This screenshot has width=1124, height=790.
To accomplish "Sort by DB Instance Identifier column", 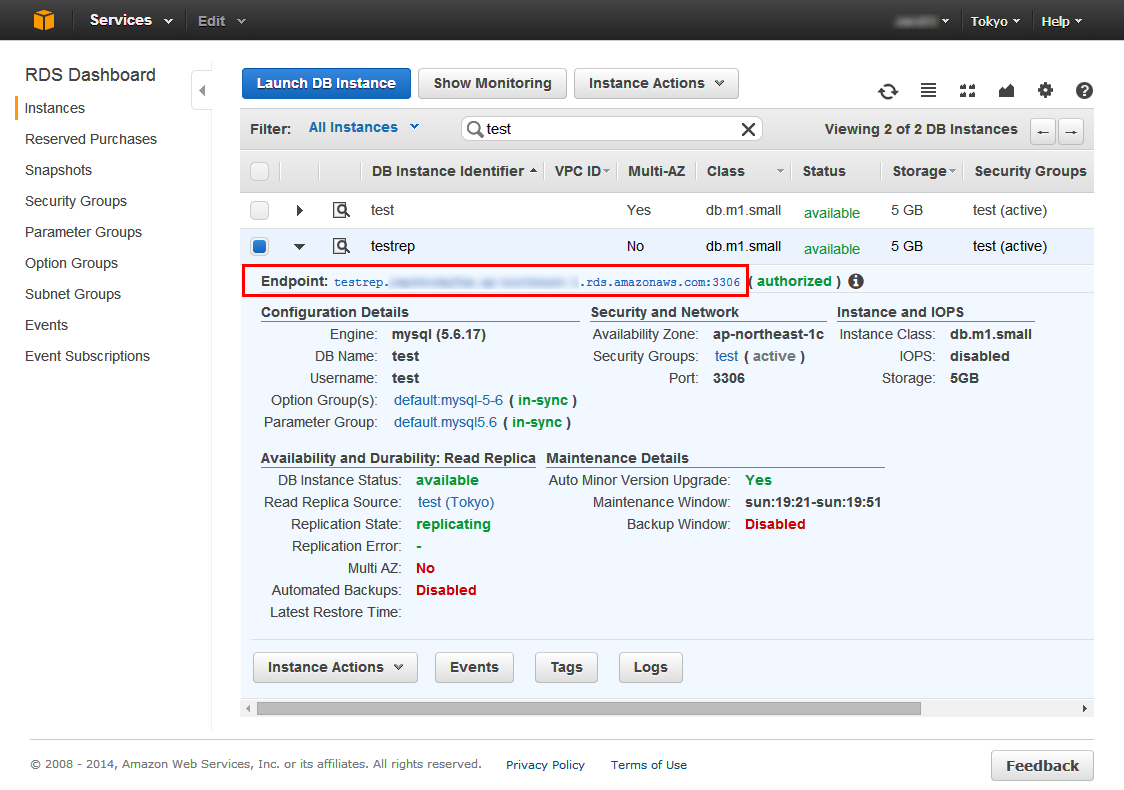I will coord(454,171).
